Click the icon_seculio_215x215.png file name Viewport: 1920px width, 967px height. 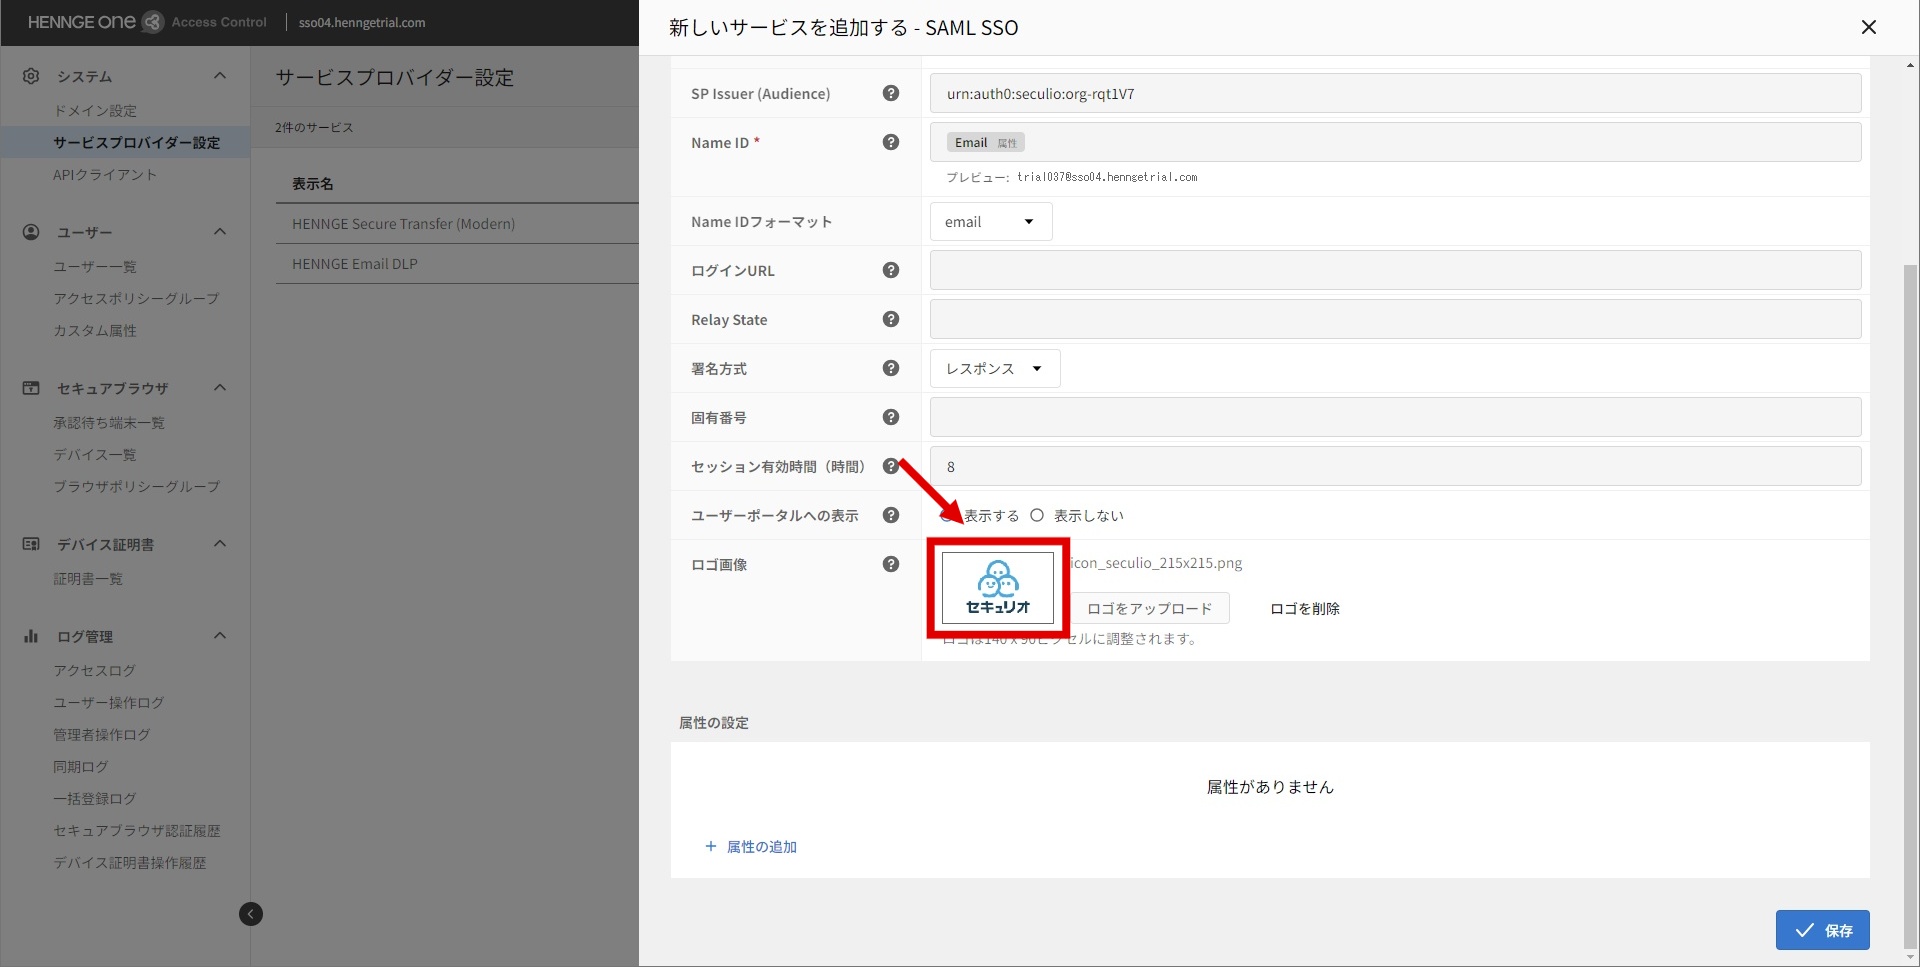[1157, 563]
